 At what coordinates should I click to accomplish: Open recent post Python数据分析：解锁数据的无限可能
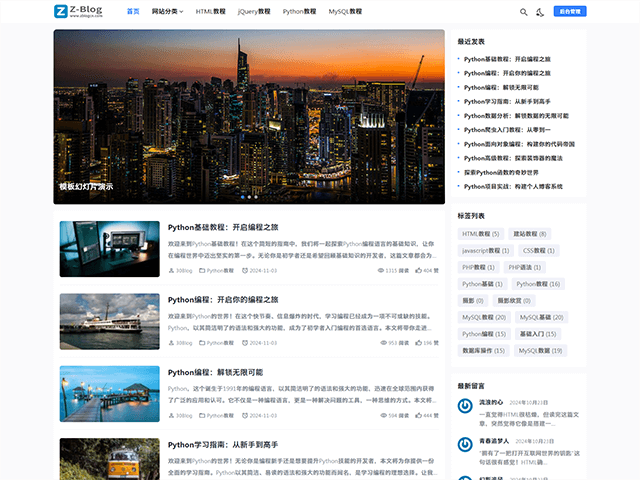coord(516,116)
